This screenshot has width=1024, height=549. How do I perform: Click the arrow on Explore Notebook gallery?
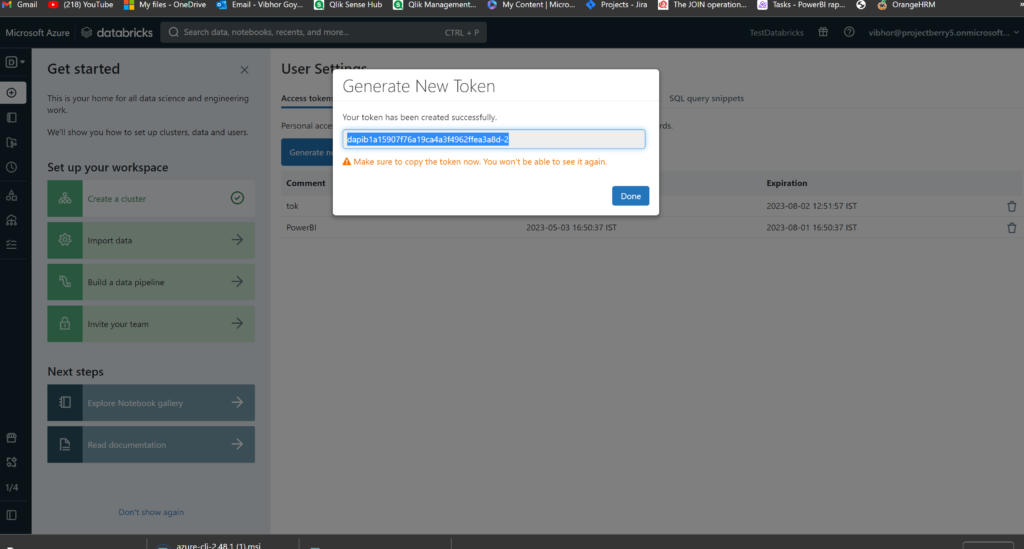(x=237, y=402)
